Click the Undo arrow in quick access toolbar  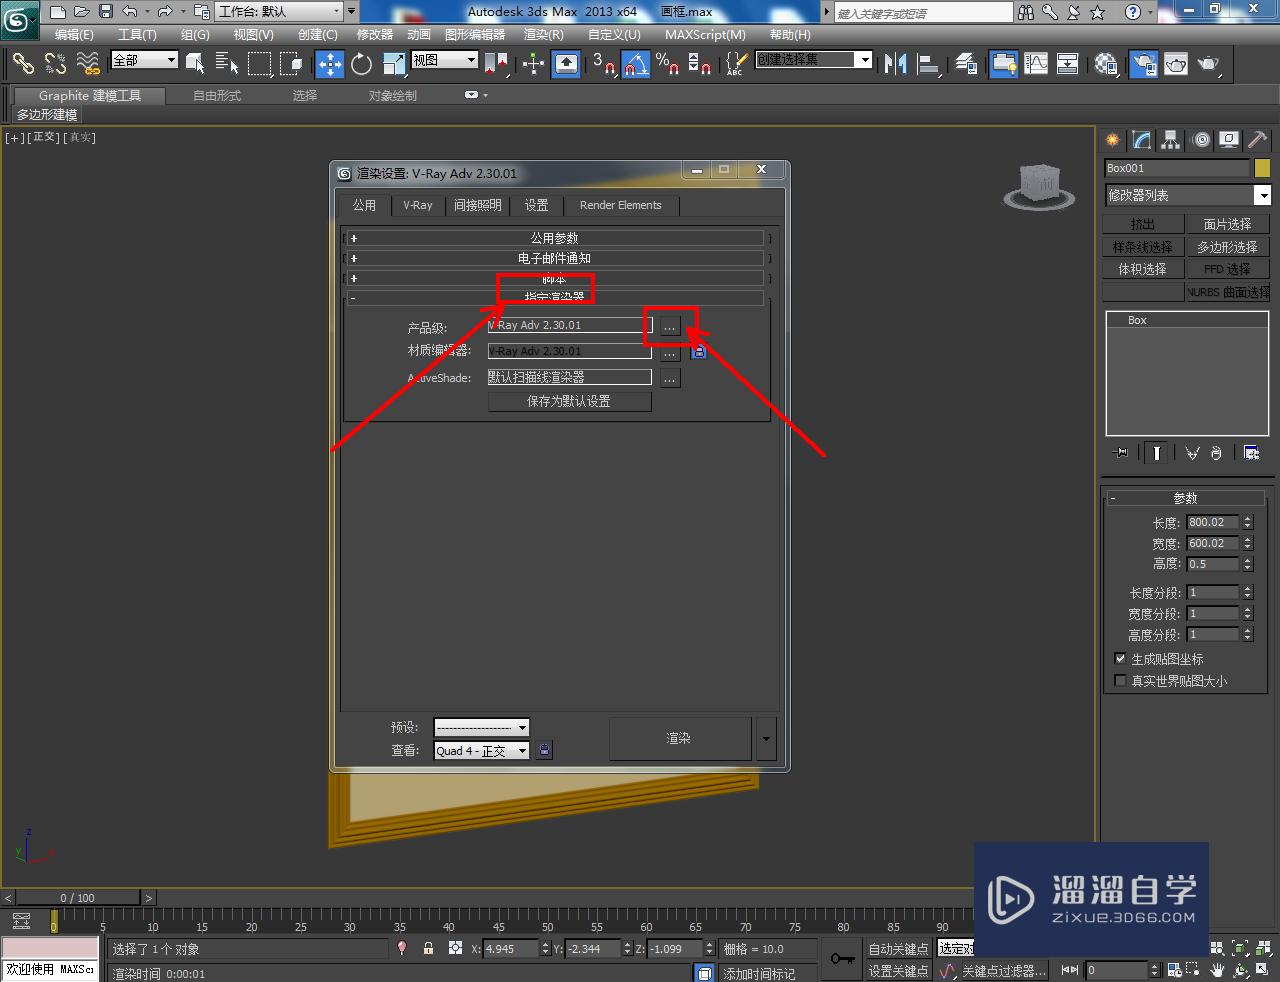pyautogui.click(x=130, y=12)
